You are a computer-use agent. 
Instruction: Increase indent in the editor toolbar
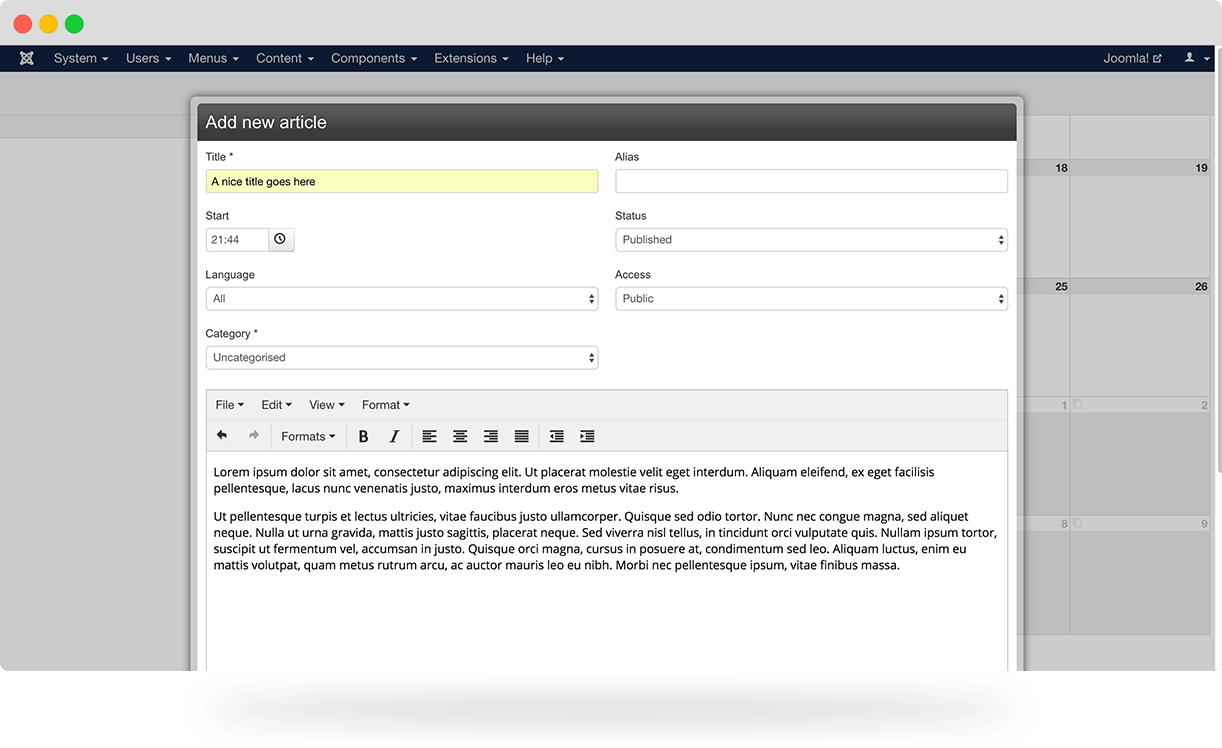pos(588,436)
